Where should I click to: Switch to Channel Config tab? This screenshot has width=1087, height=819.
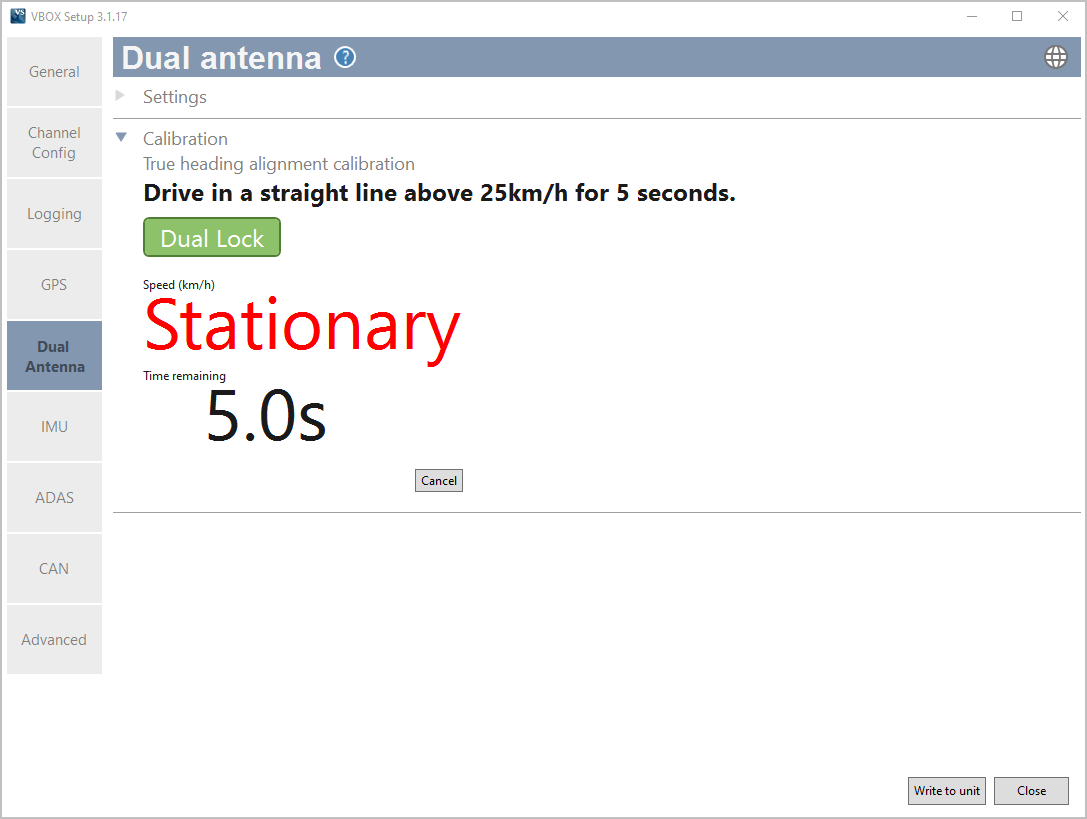[54, 143]
